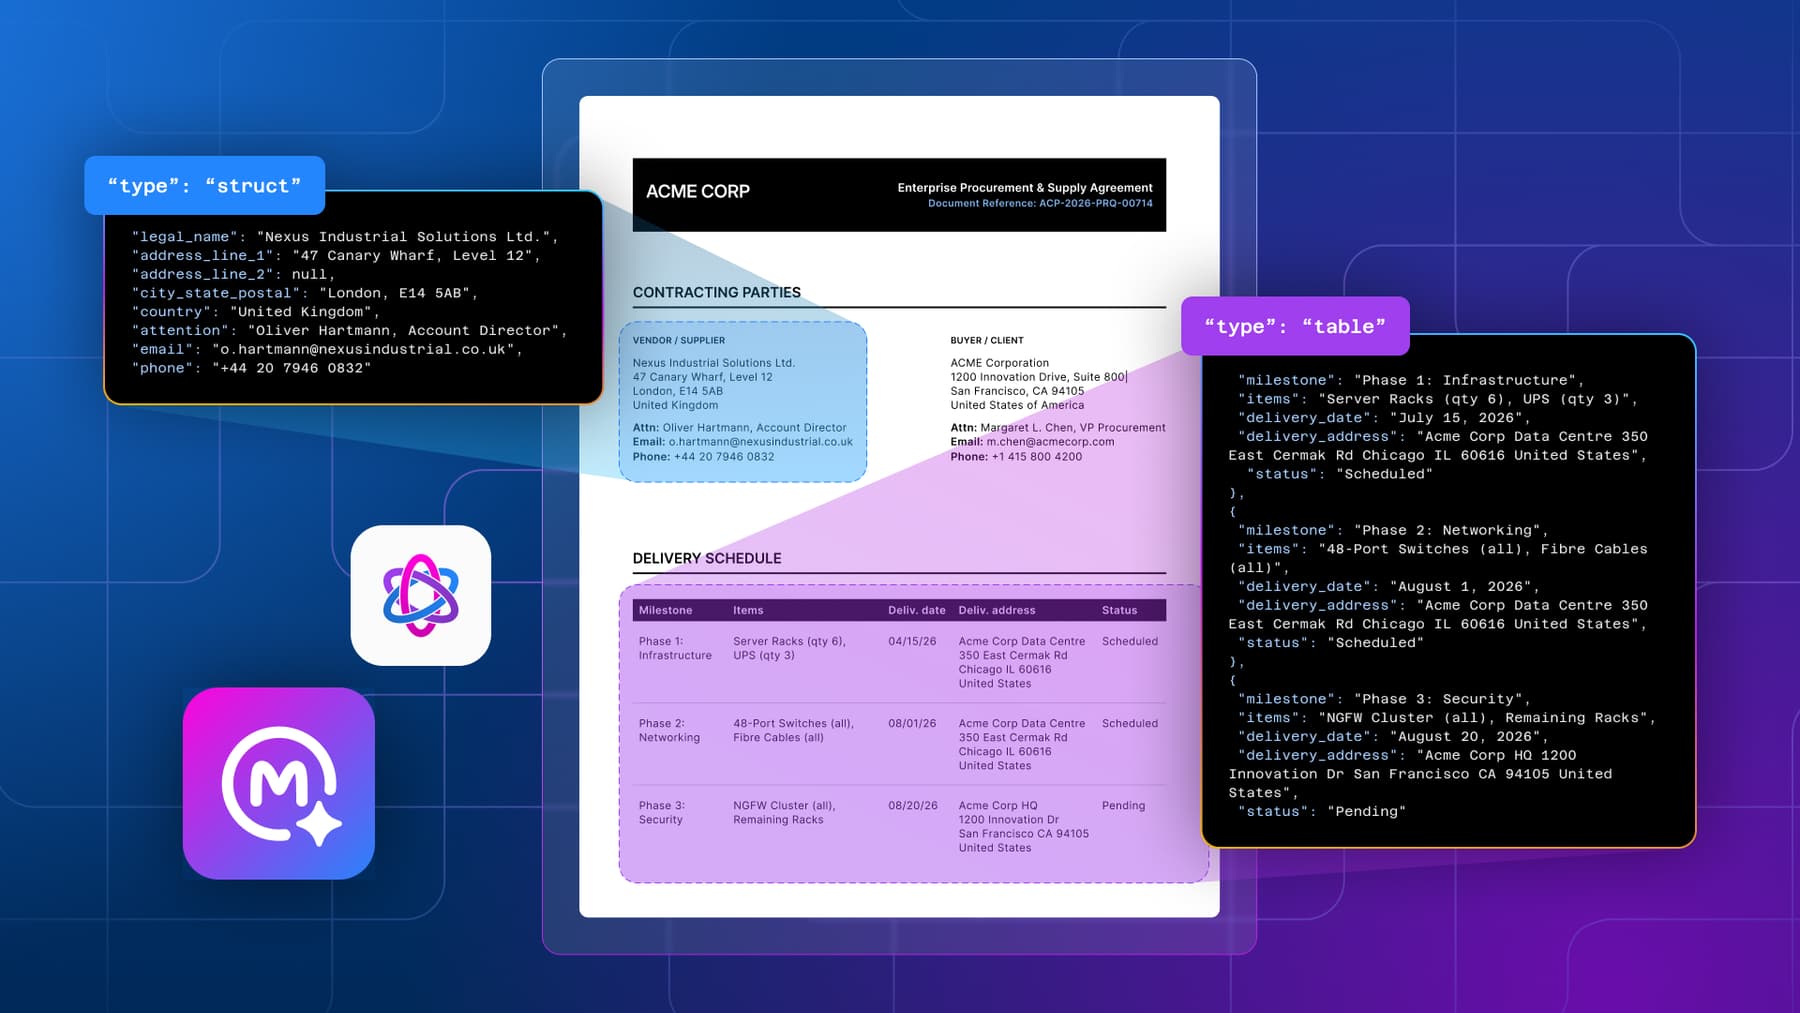Image resolution: width=1800 pixels, height=1013 pixels.
Task: Click Enterprise Procurement & Supply Agreement title
Action: [x=1025, y=188]
